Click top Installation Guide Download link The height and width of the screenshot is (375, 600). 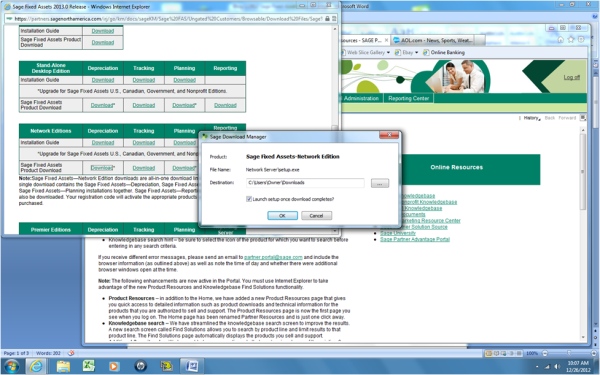[x=103, y=31]
